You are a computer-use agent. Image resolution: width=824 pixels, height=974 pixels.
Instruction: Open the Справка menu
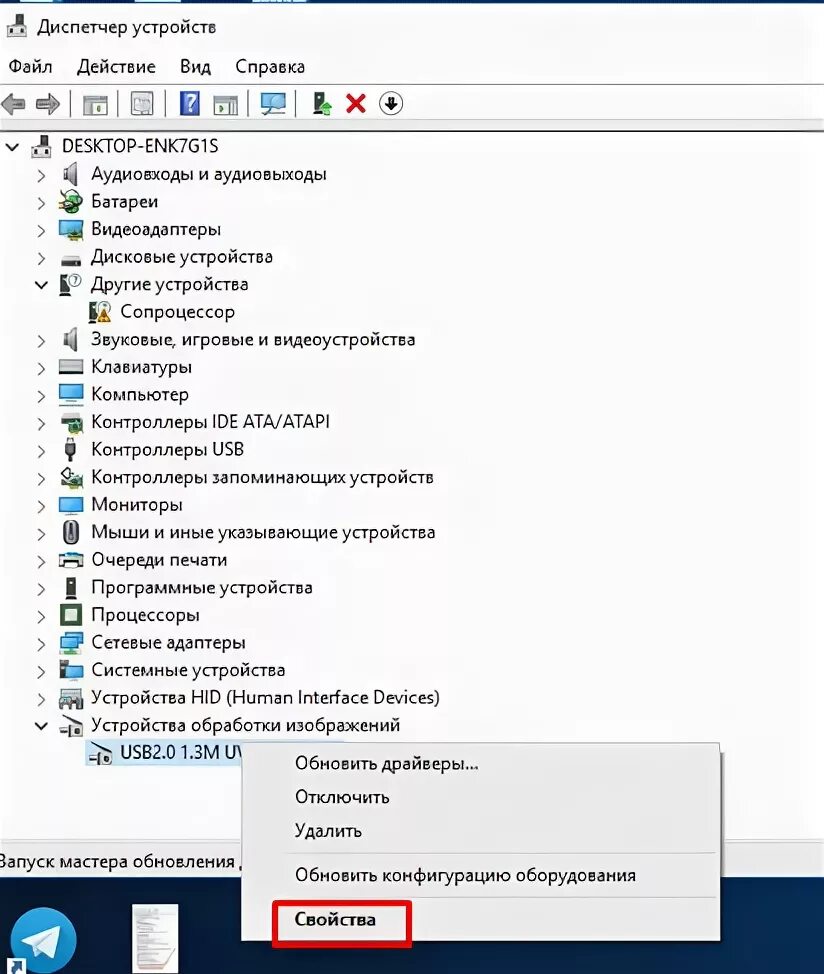pos(269,66)
